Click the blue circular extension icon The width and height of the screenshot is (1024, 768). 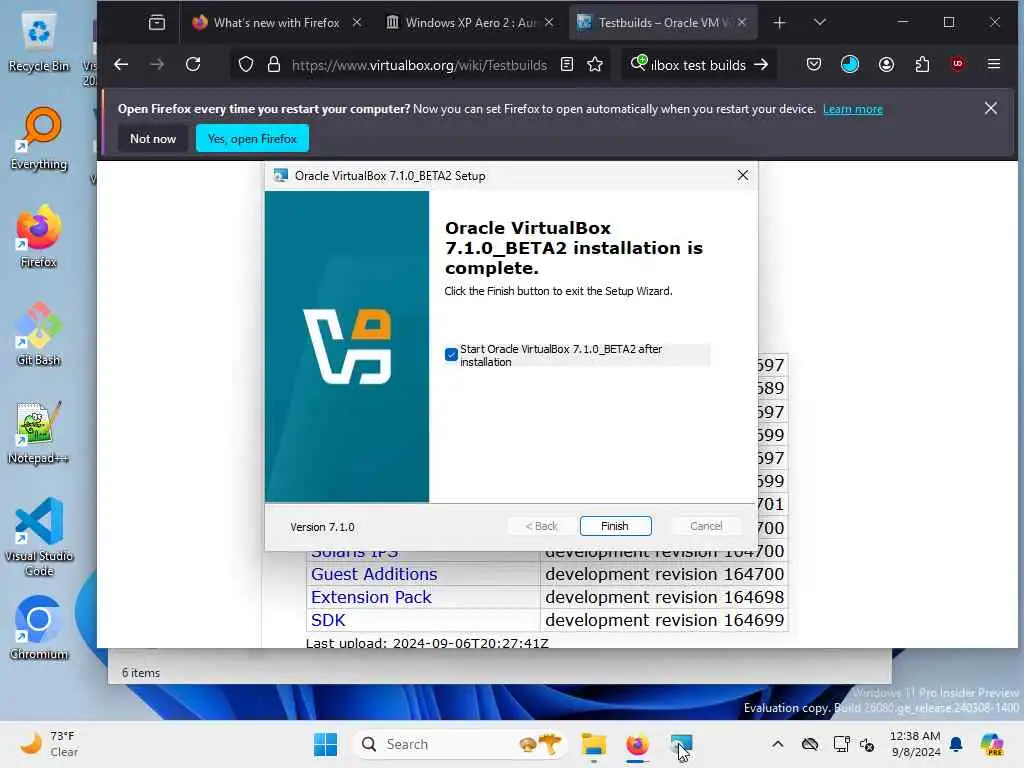850,65
